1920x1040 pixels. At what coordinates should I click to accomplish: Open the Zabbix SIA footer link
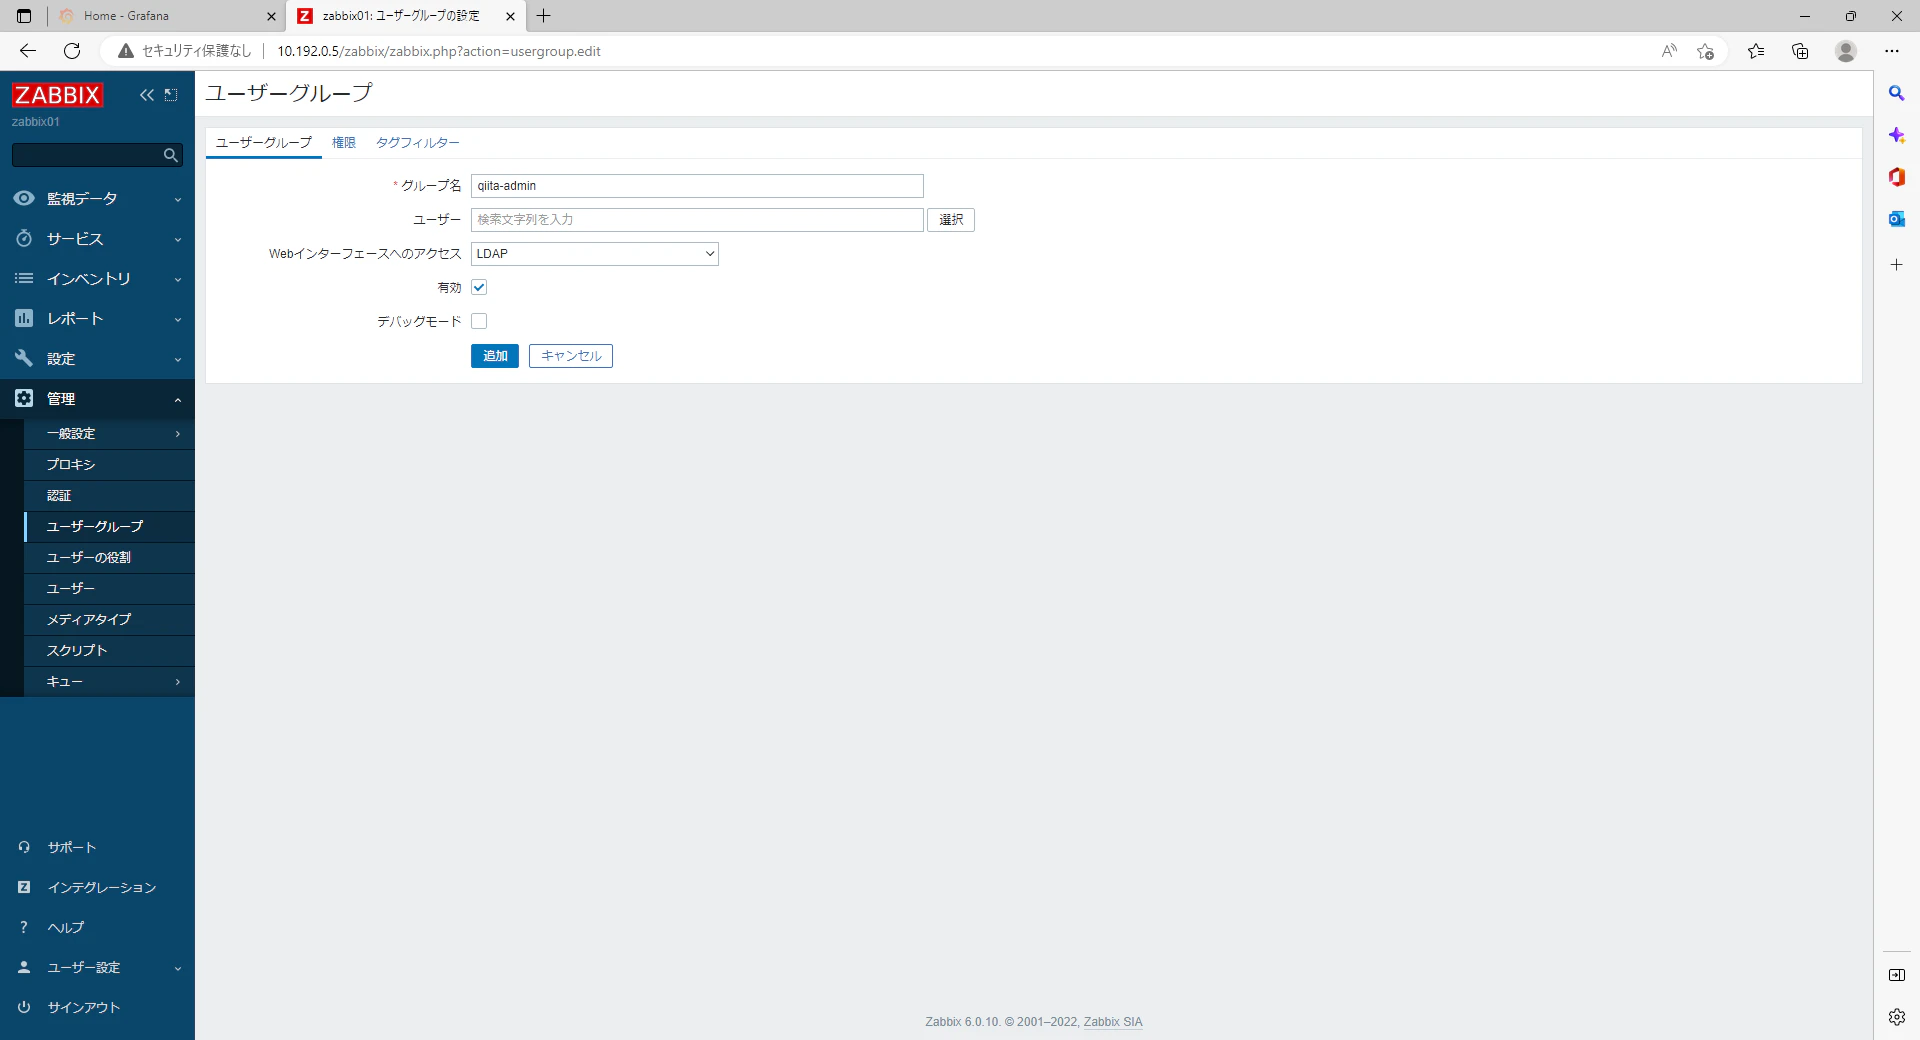click(1113, 1022)
